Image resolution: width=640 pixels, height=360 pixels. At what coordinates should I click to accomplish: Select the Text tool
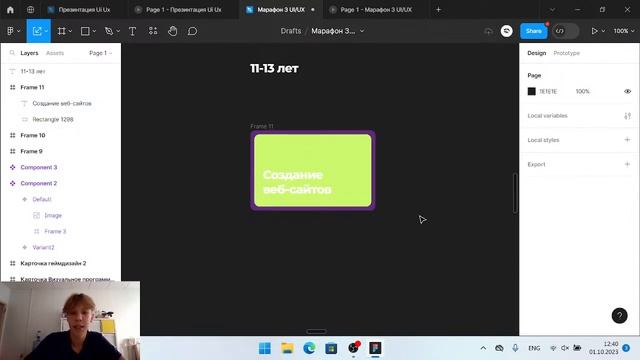click(132, 31)
